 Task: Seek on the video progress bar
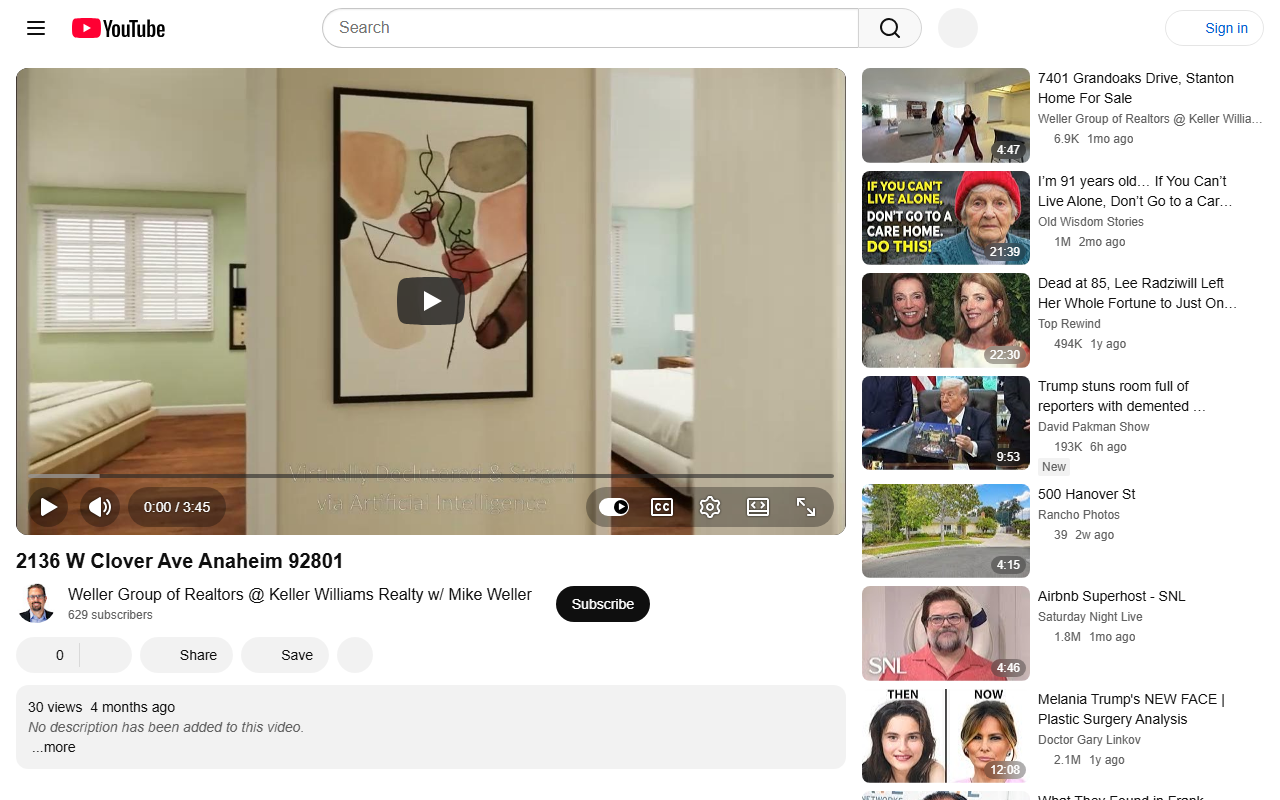tap(431, 476)
